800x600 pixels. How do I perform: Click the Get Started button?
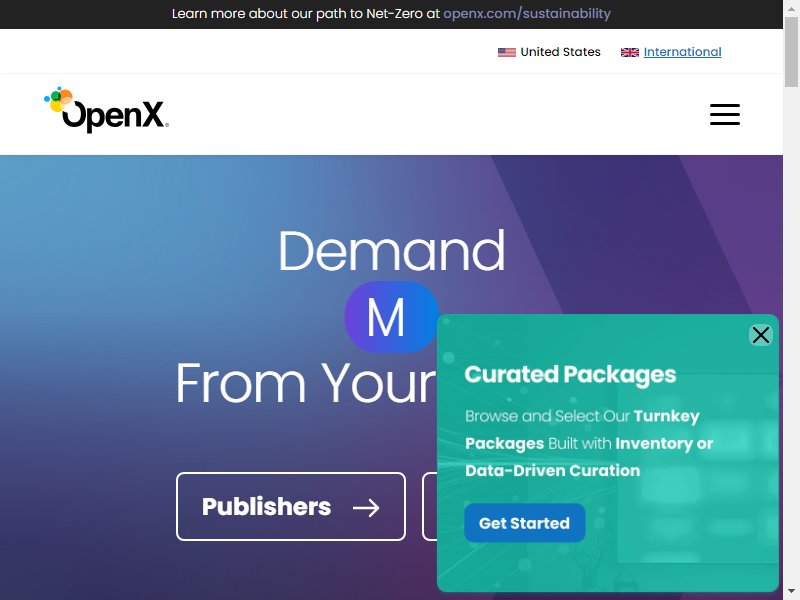[524, 523]
